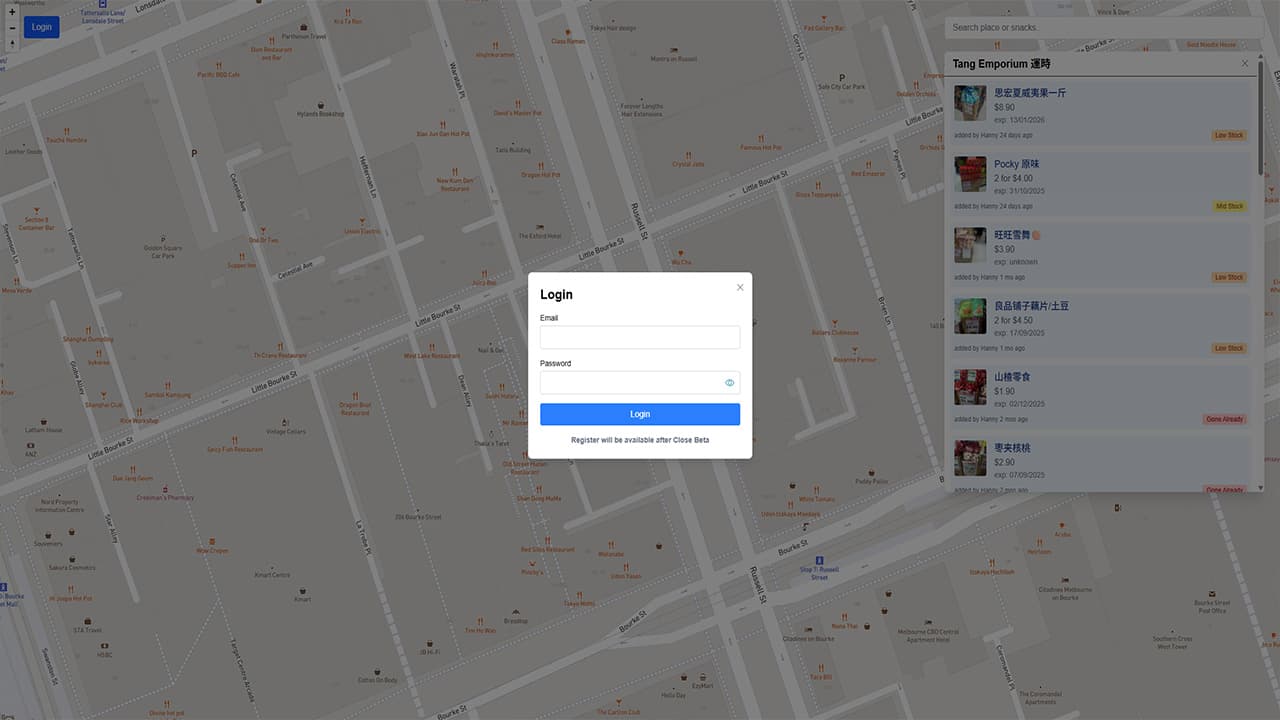The image size is (1280, 720).
Task: Click the Login button at top left
Action: (x=42, y=27)
